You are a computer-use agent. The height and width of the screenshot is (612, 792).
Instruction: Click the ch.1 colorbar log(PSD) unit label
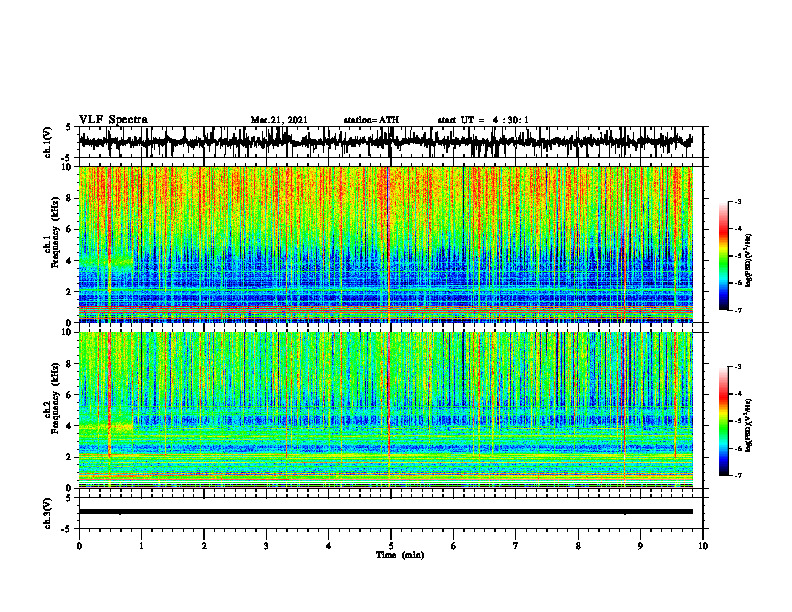click(x=749, y=261)
